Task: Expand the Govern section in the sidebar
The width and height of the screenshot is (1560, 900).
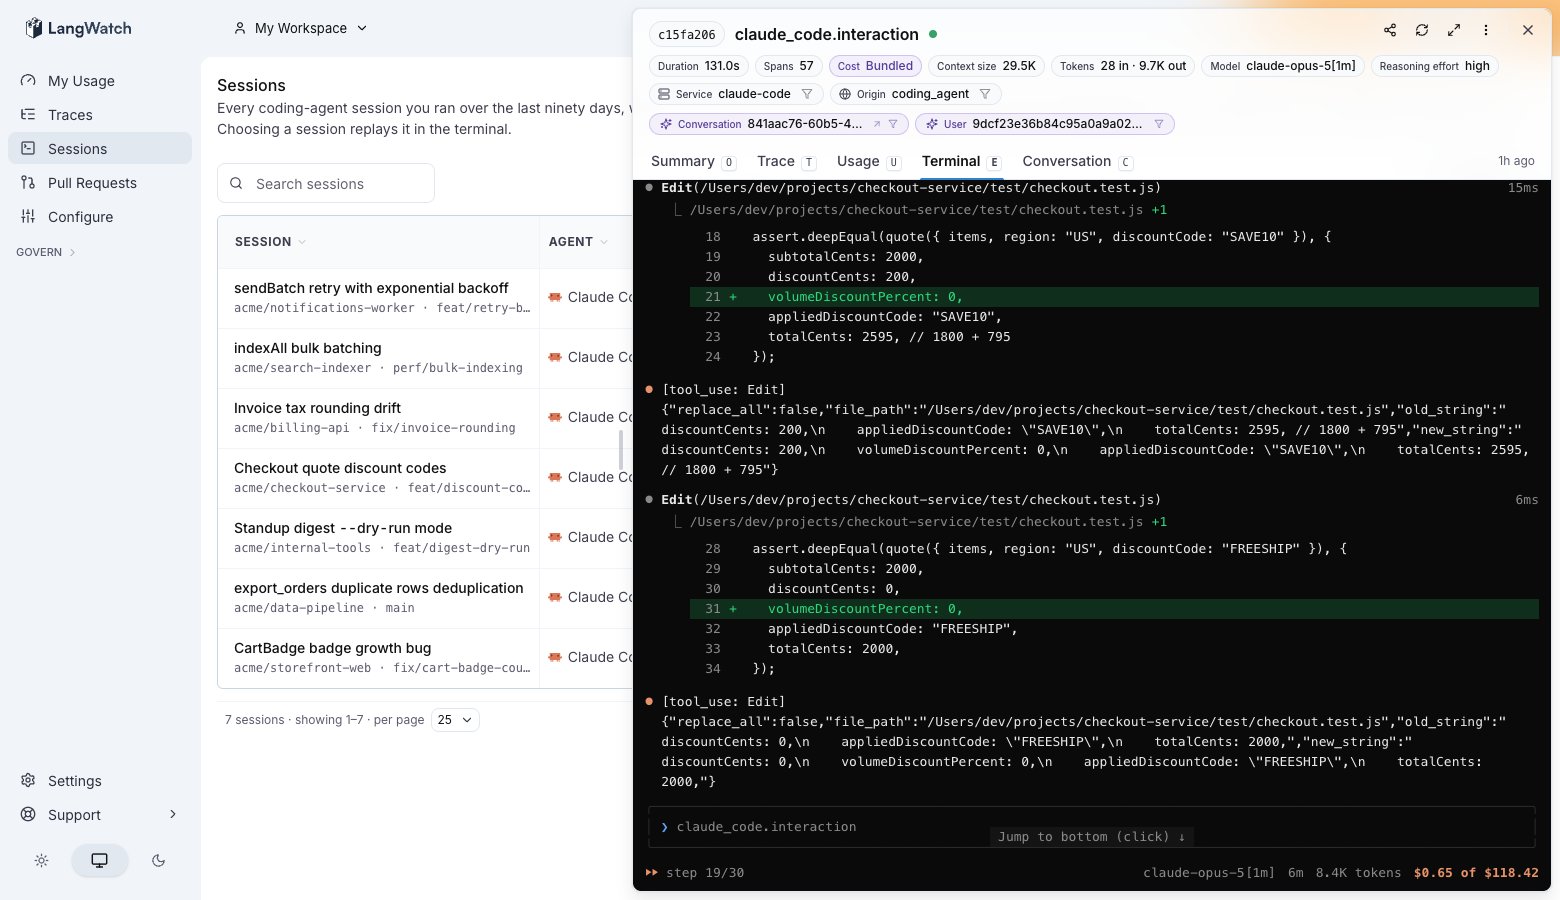Action: coord(46,252)
